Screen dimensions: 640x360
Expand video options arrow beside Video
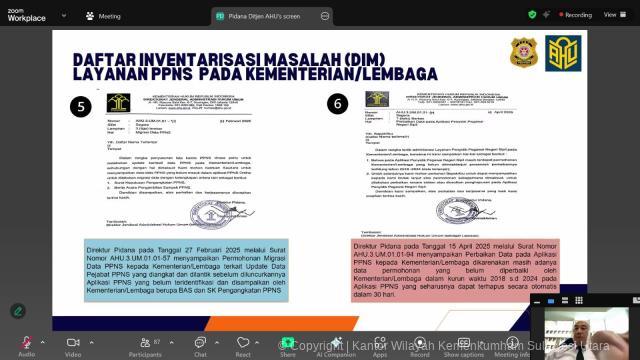point(91,342)
